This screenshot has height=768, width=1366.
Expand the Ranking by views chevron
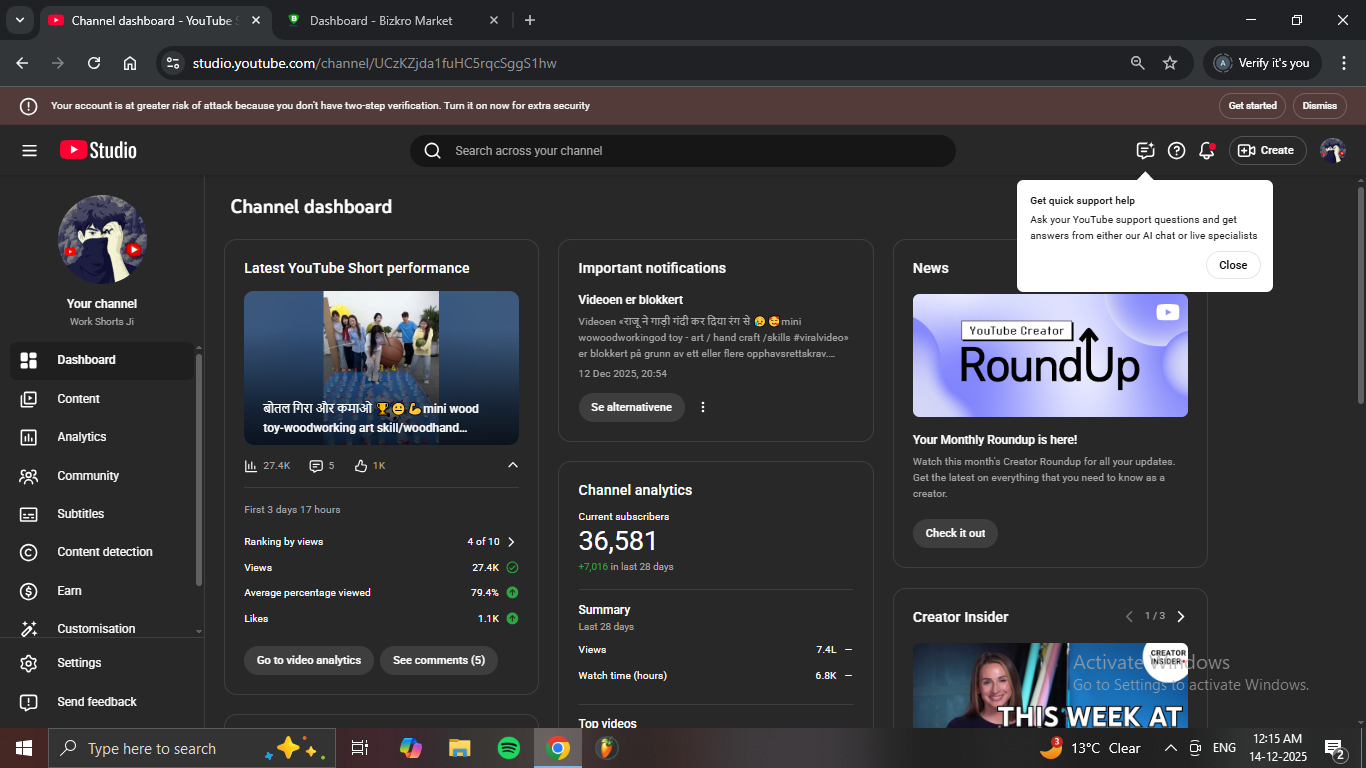pyautogui.click(x=511, y=542)
